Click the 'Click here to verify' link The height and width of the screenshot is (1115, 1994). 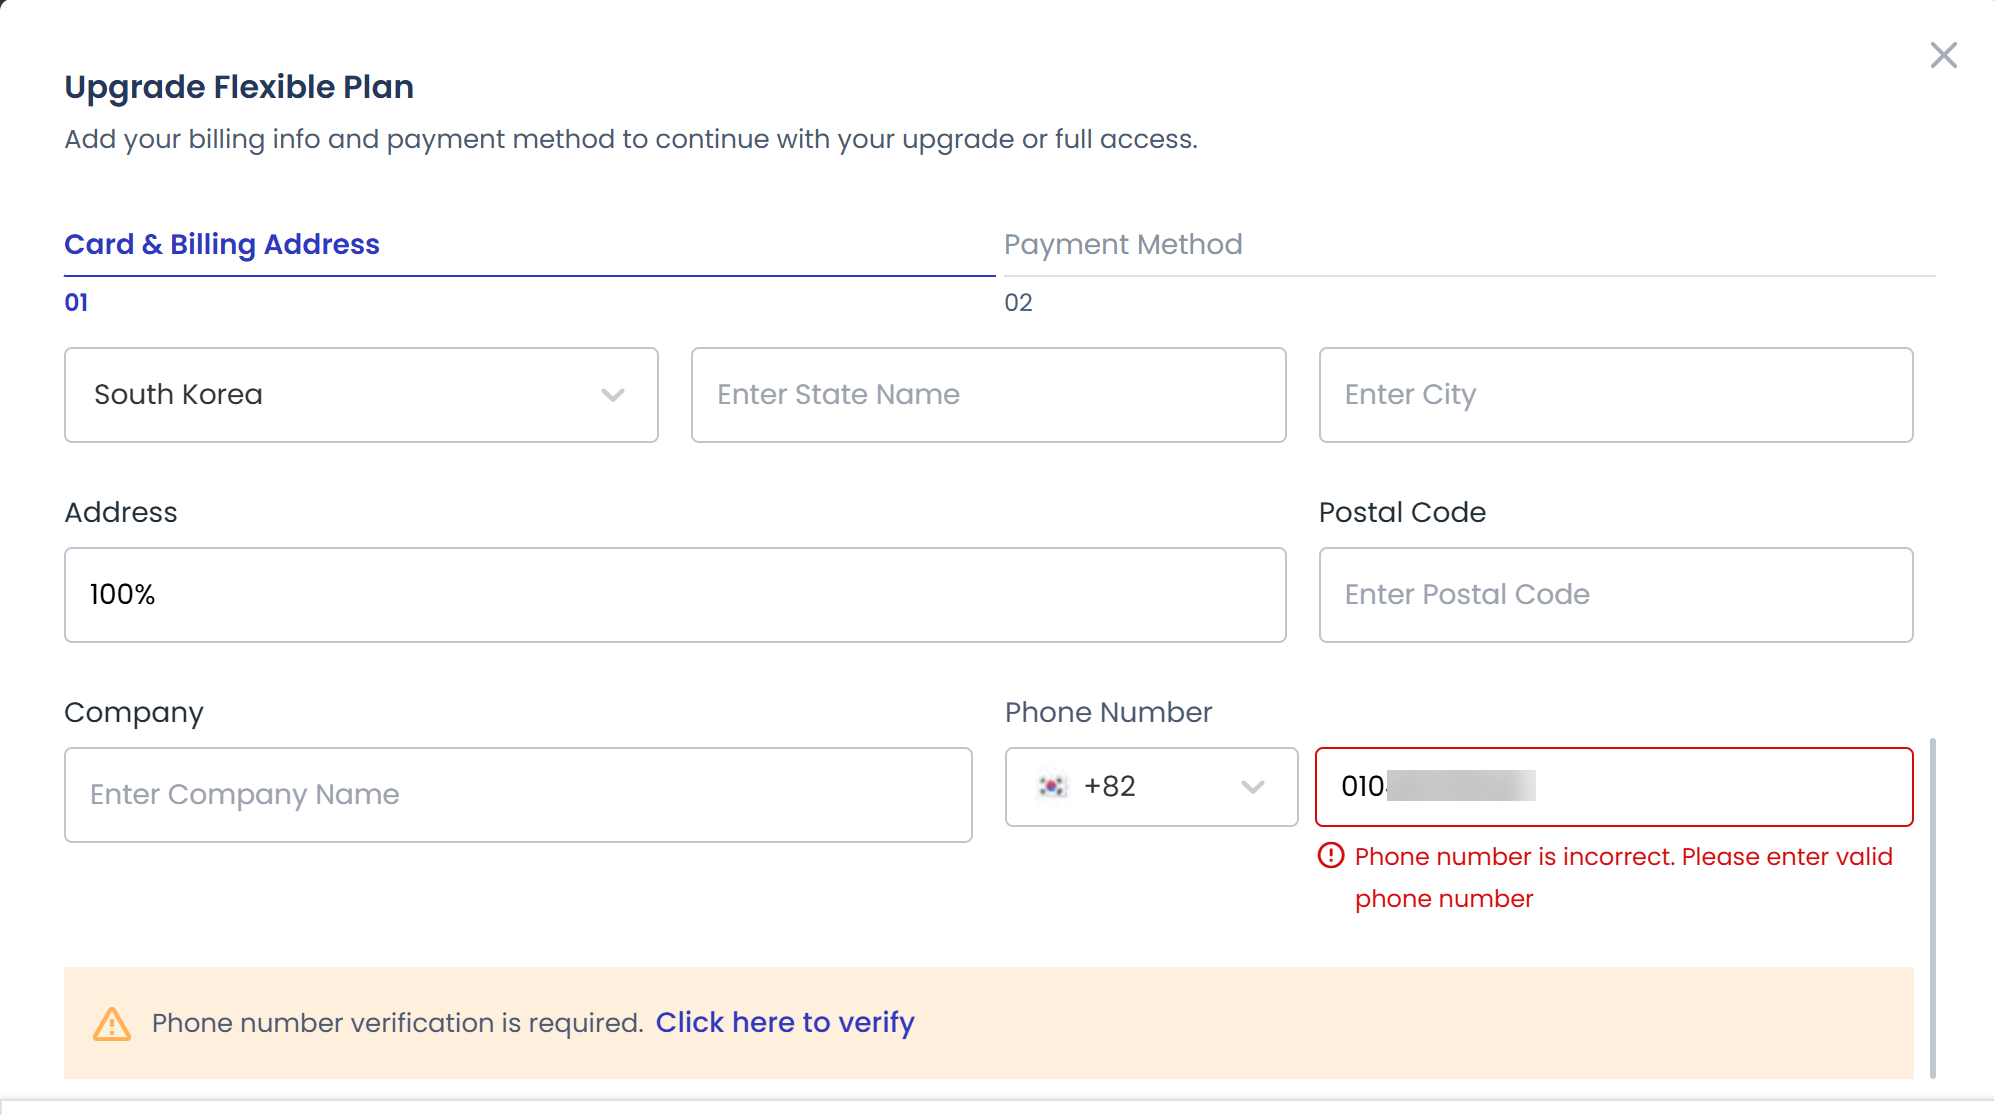tap(785, 1023)
